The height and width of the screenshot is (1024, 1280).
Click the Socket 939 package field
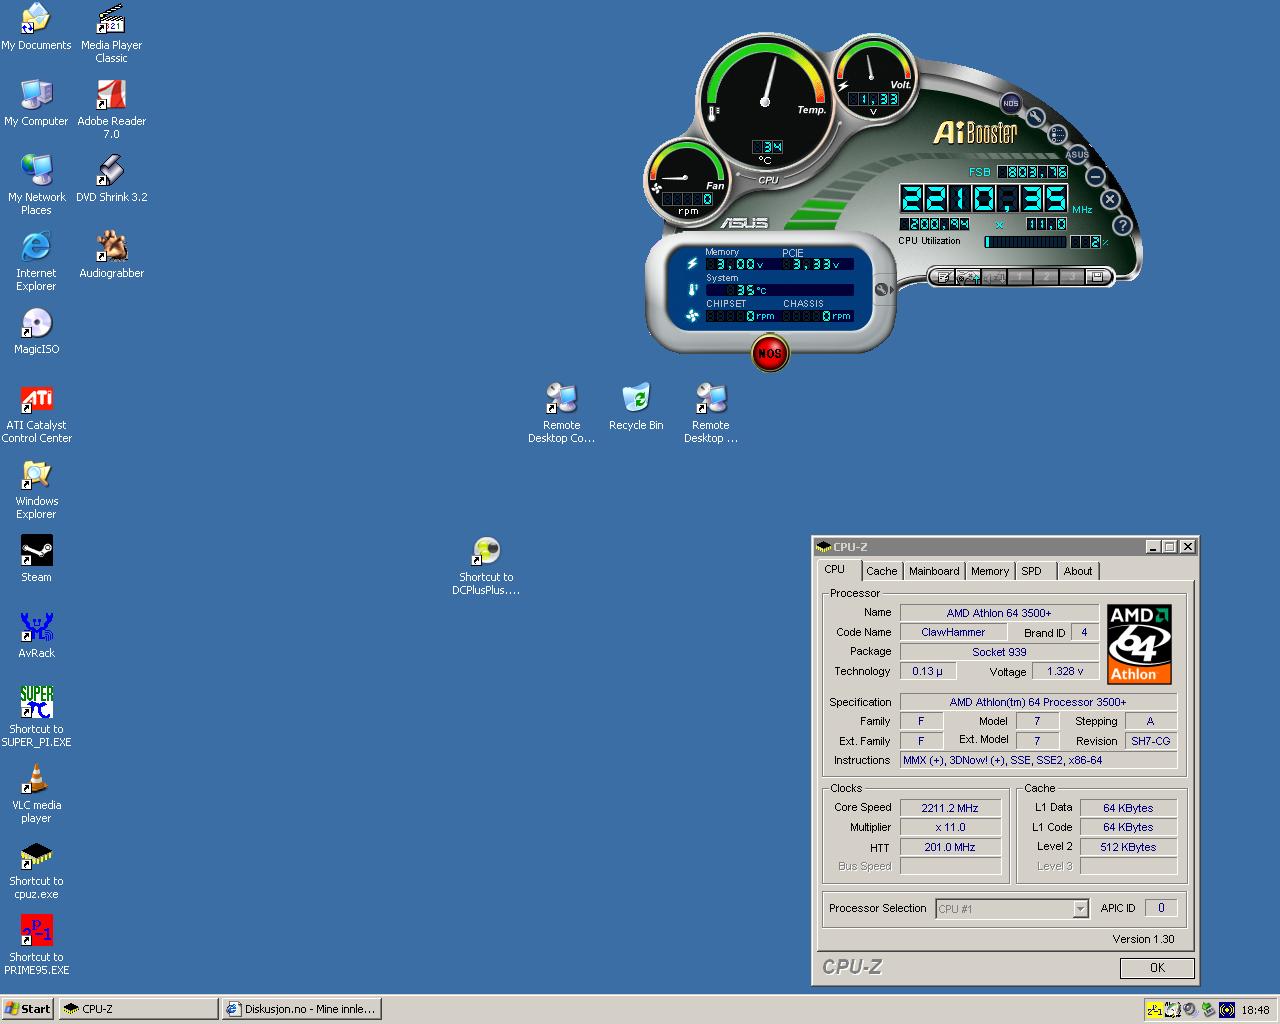click(999, 652)
